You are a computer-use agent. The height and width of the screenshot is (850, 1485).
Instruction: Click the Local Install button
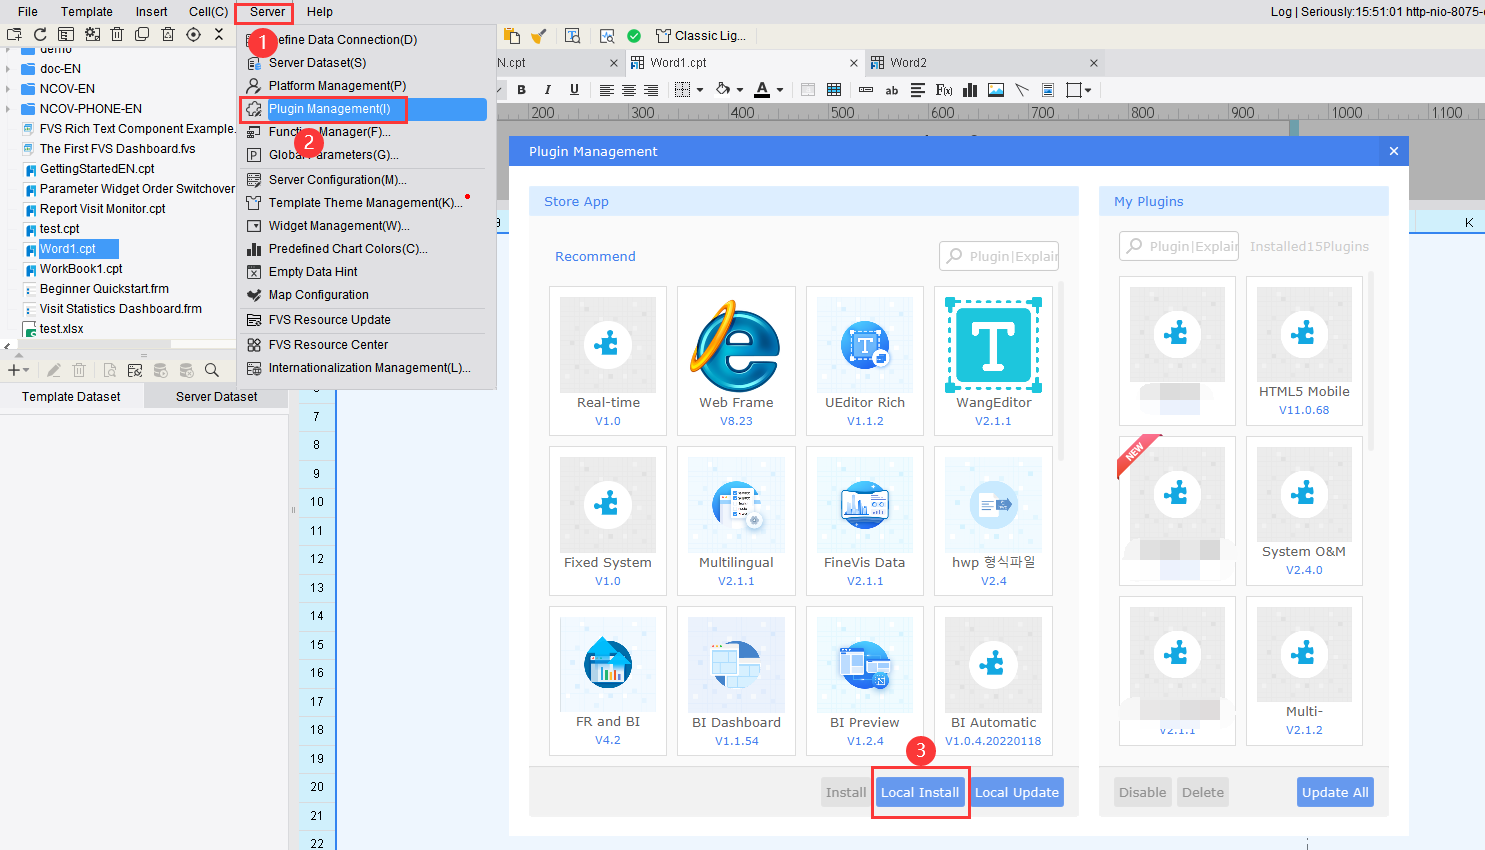(920, 792)
